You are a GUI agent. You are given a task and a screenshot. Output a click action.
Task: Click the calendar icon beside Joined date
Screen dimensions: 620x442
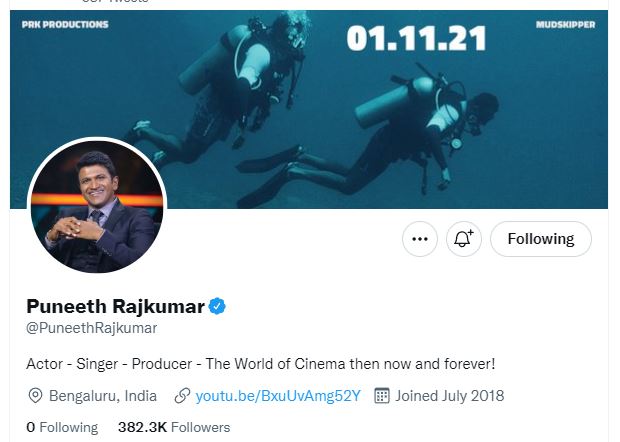[381, 396]
